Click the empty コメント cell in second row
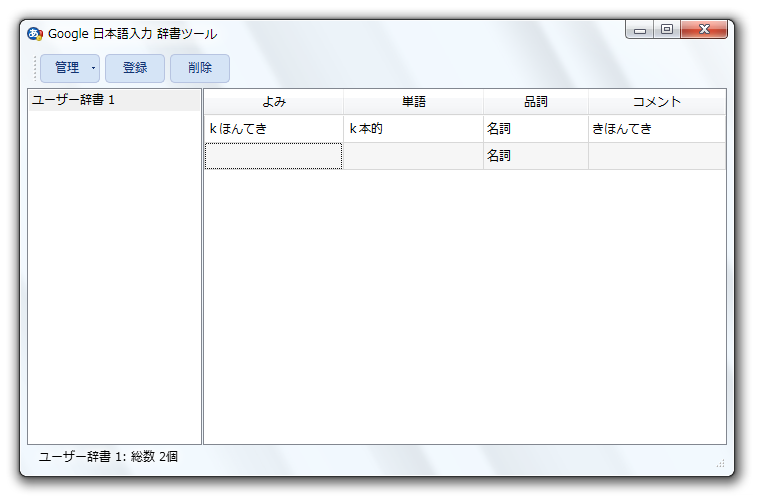 click(657, 156)
